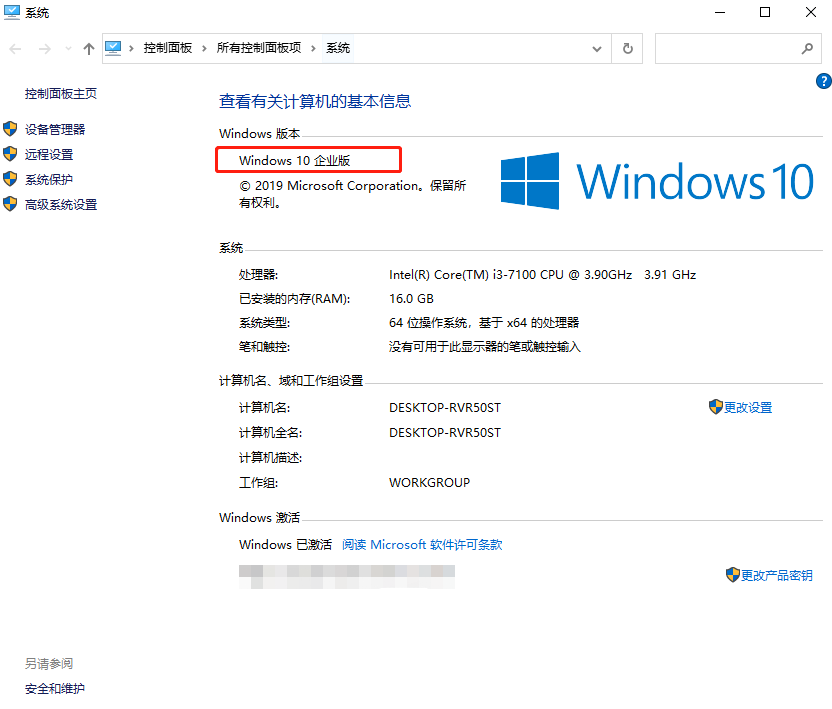Click the processor value Intel(R) Core(TM) i3-7100
The height and width of the screenshot is (709, 832).
[542, 274]
